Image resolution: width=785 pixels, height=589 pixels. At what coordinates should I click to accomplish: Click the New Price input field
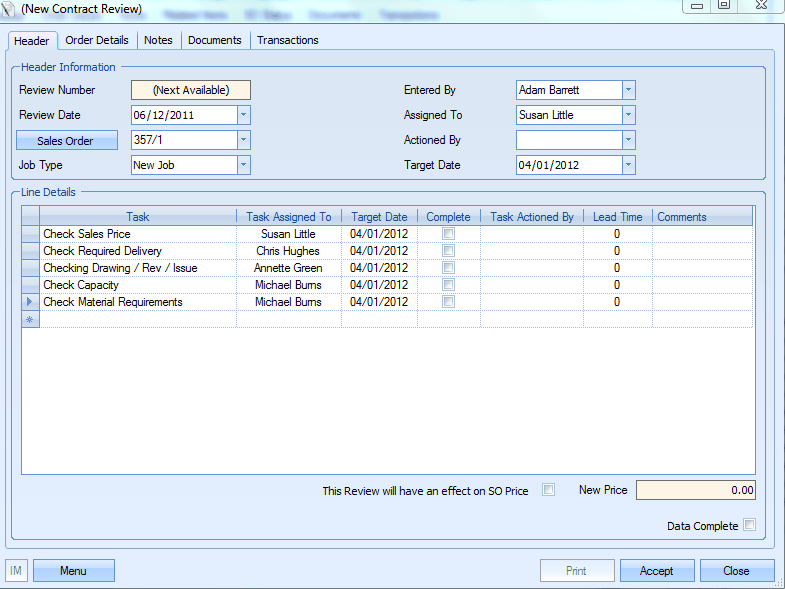(x=695, y=490)
